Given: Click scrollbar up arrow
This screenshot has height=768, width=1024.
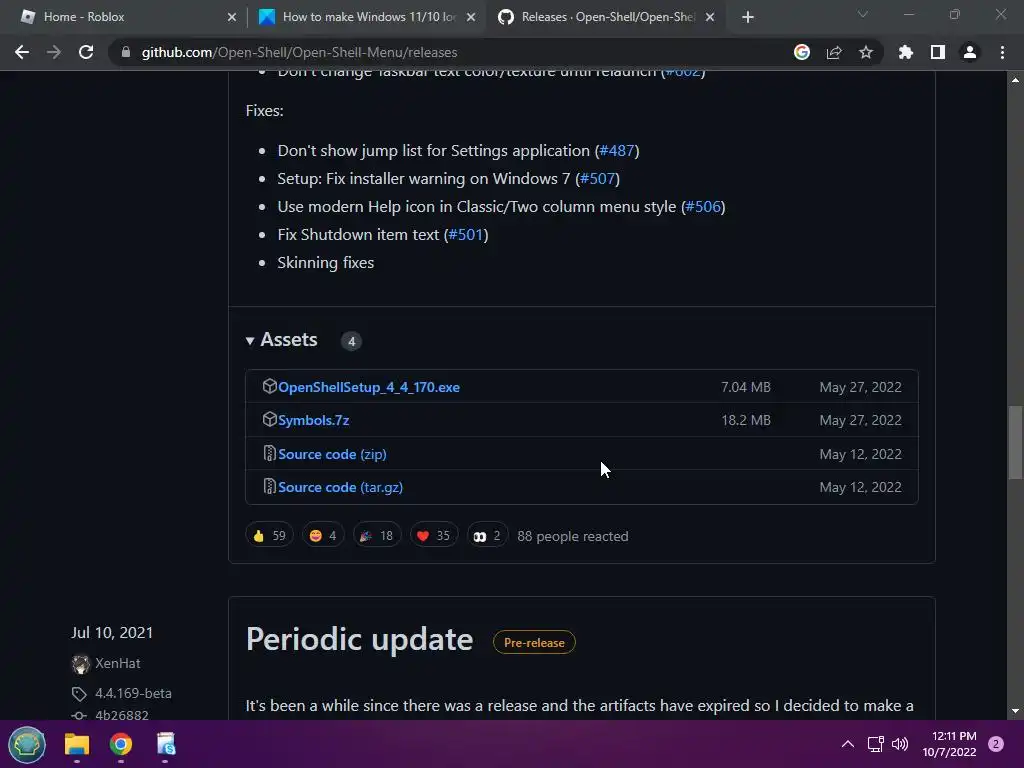Looking at the screenshot, I should (1015, 80).
